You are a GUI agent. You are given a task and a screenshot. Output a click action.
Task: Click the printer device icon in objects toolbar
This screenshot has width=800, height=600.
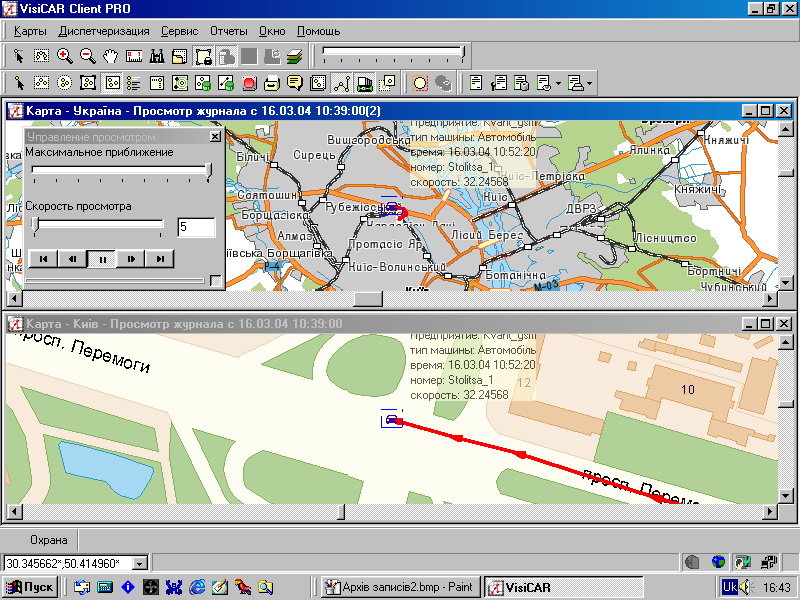tap(272, 83)
